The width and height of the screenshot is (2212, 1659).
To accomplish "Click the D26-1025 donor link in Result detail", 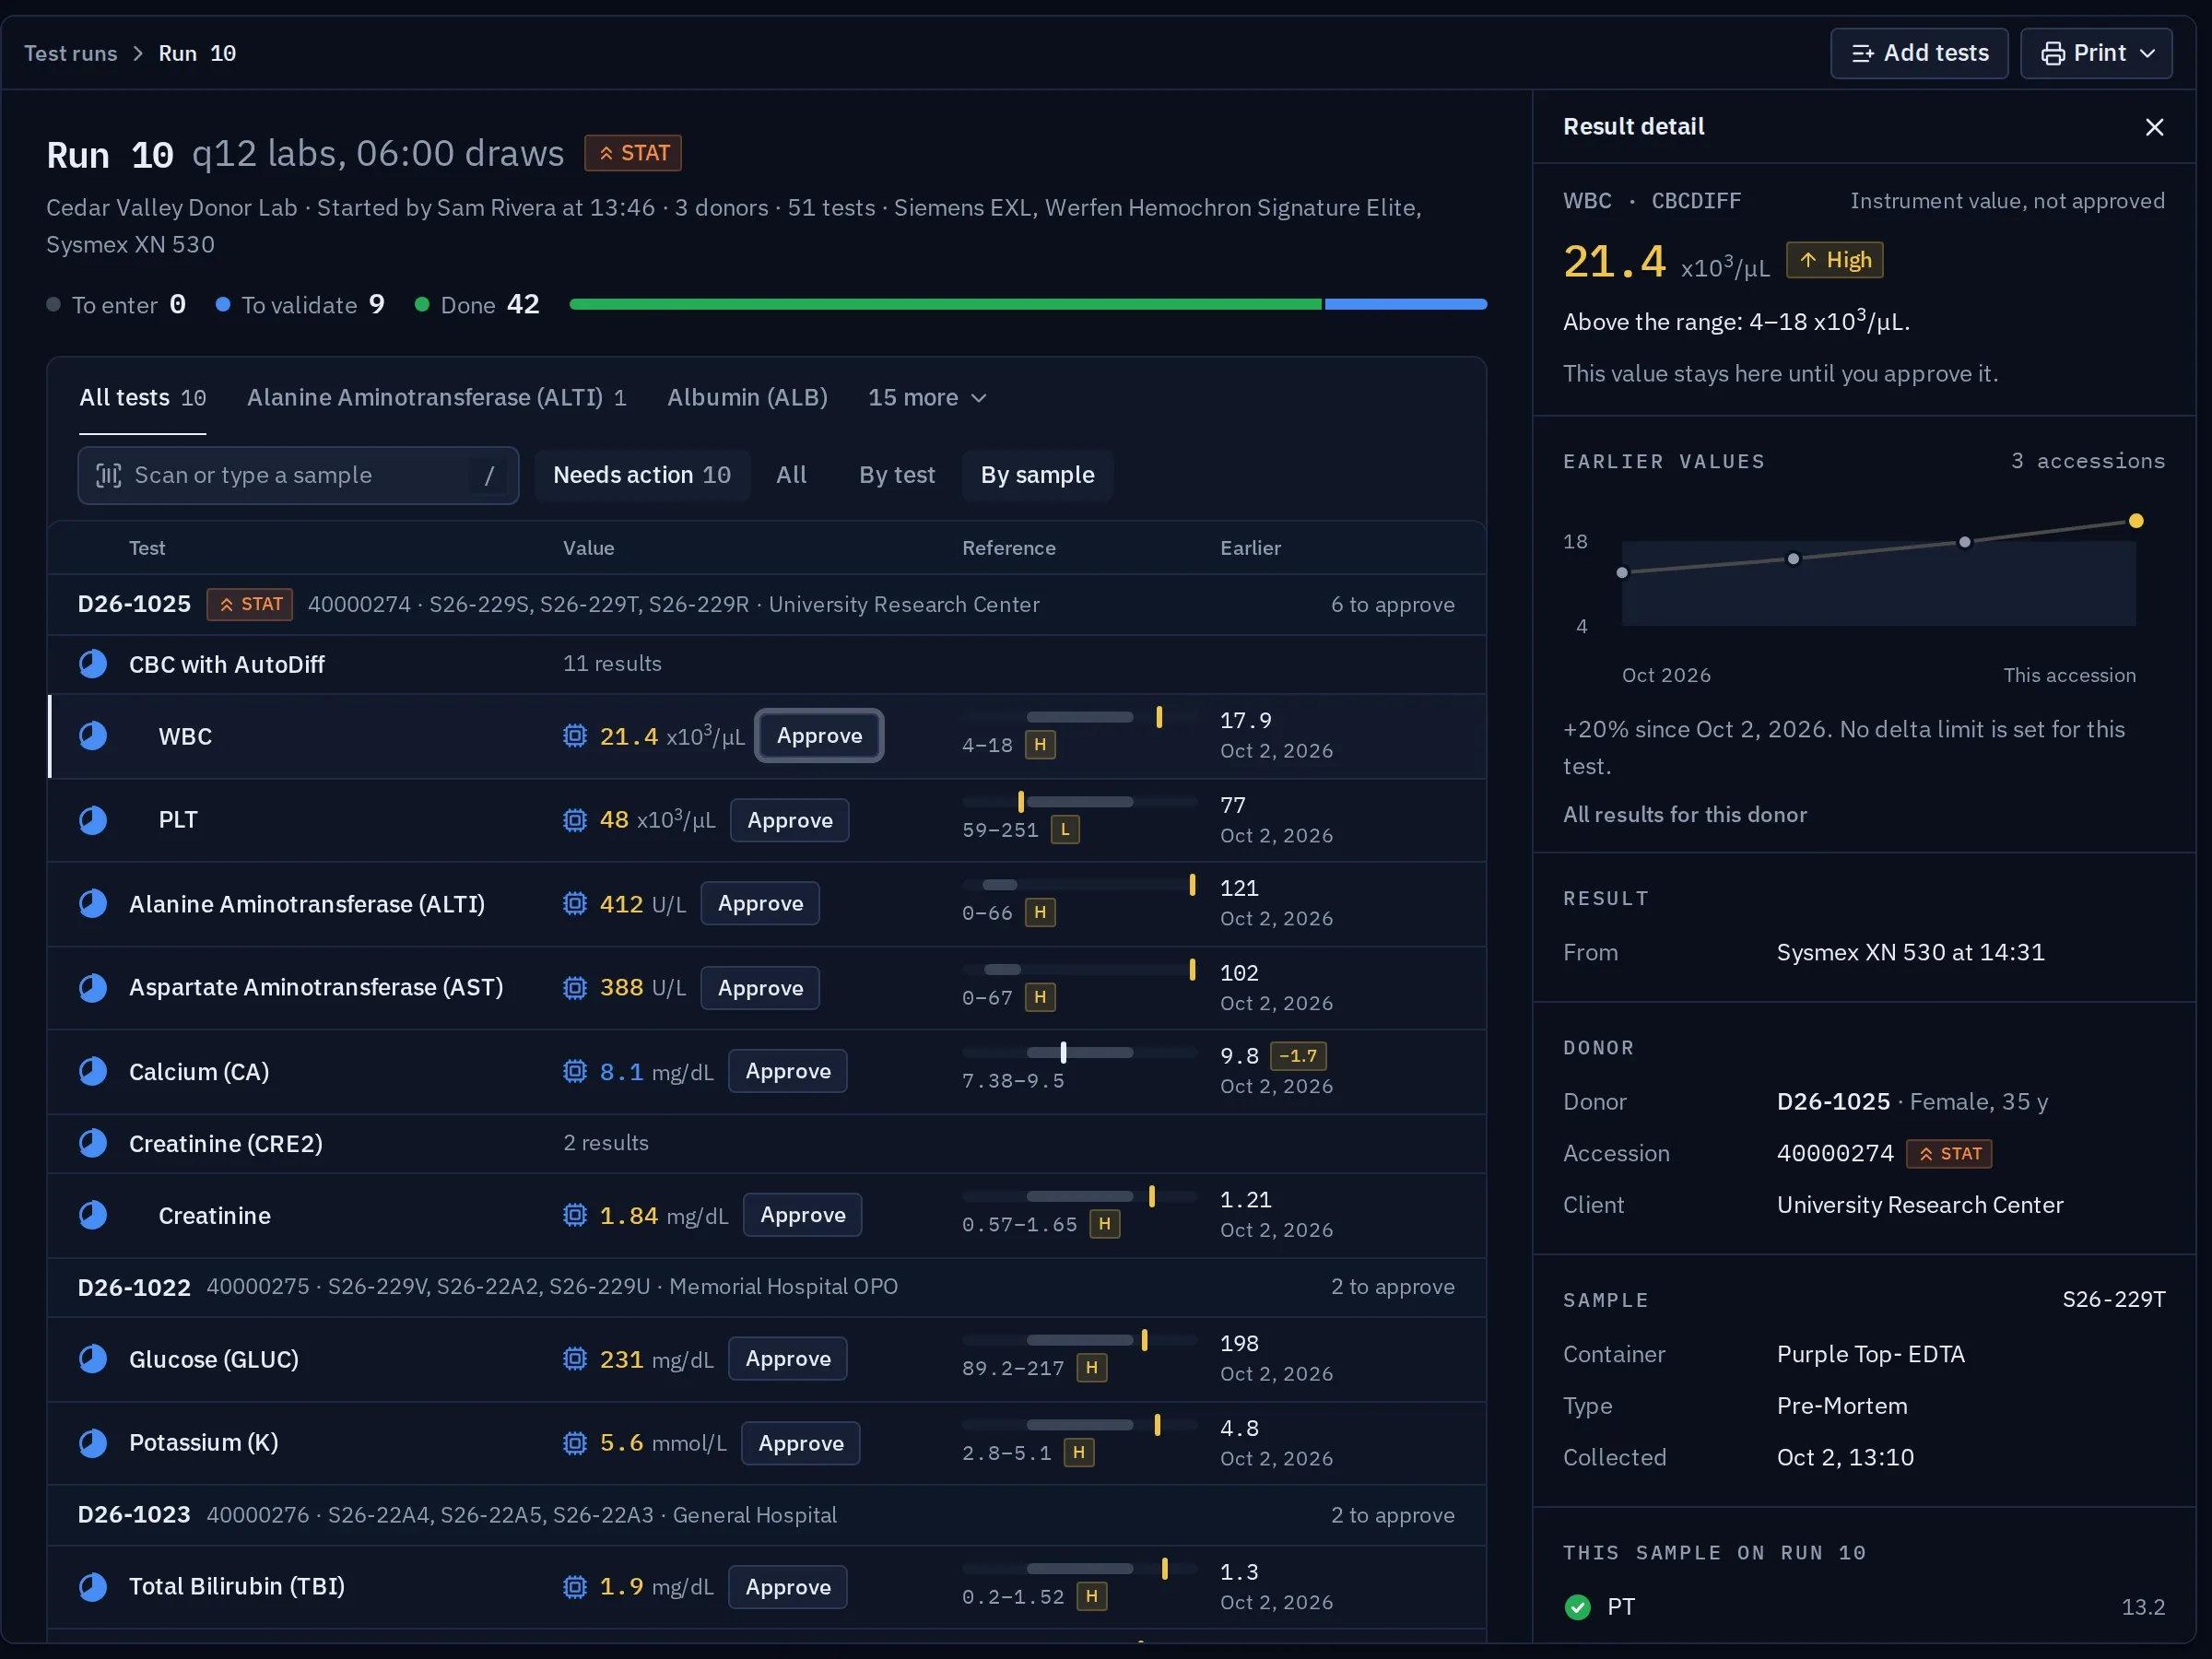I will tap(1833, 1102).
